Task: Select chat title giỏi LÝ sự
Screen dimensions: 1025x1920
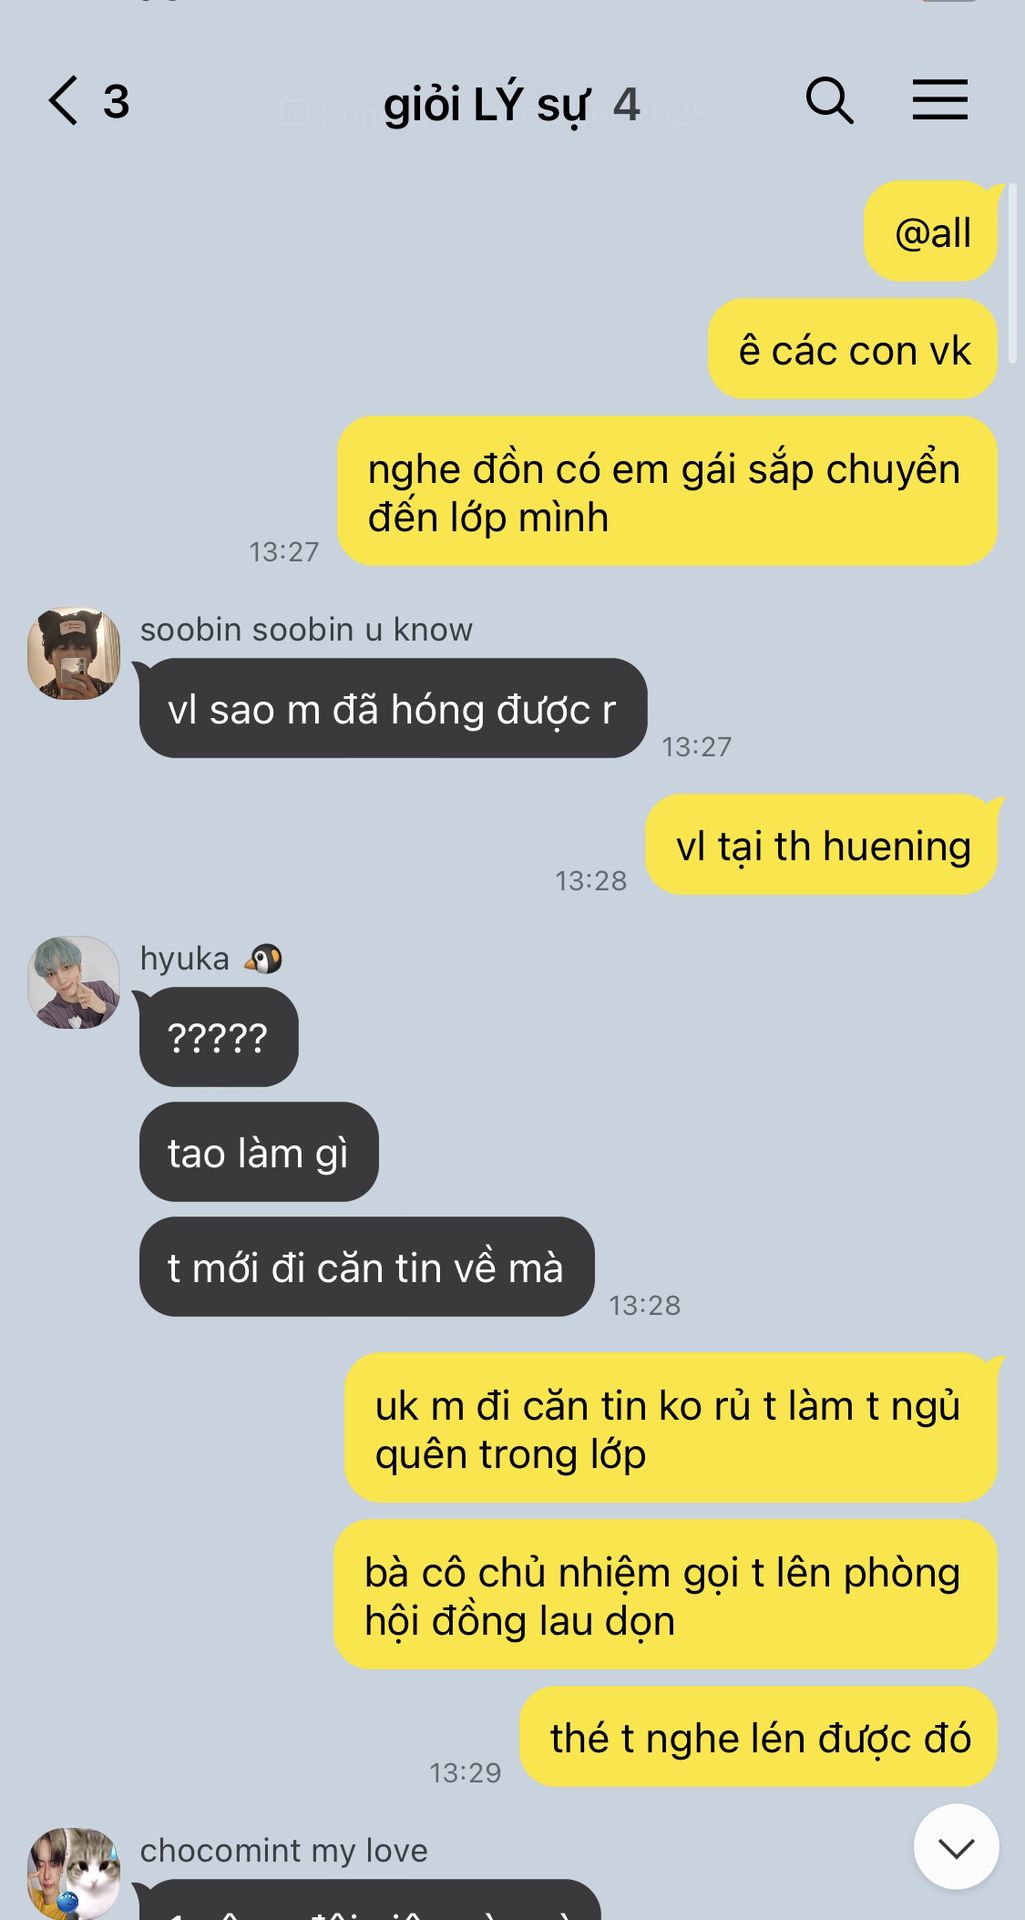Action: 486,104
